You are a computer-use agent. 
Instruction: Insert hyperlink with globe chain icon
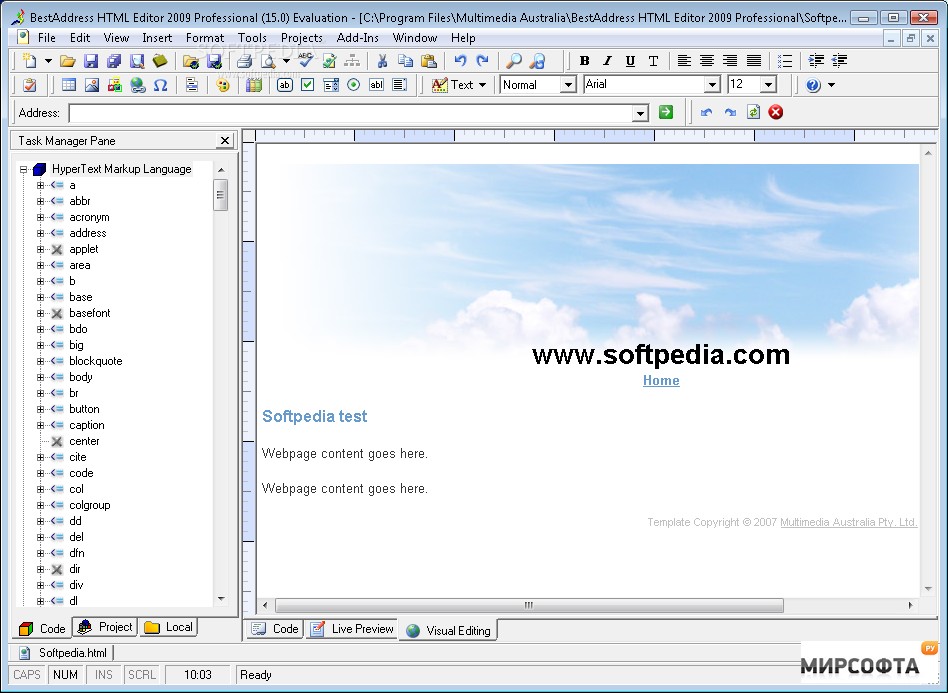(x=138, y=85)
